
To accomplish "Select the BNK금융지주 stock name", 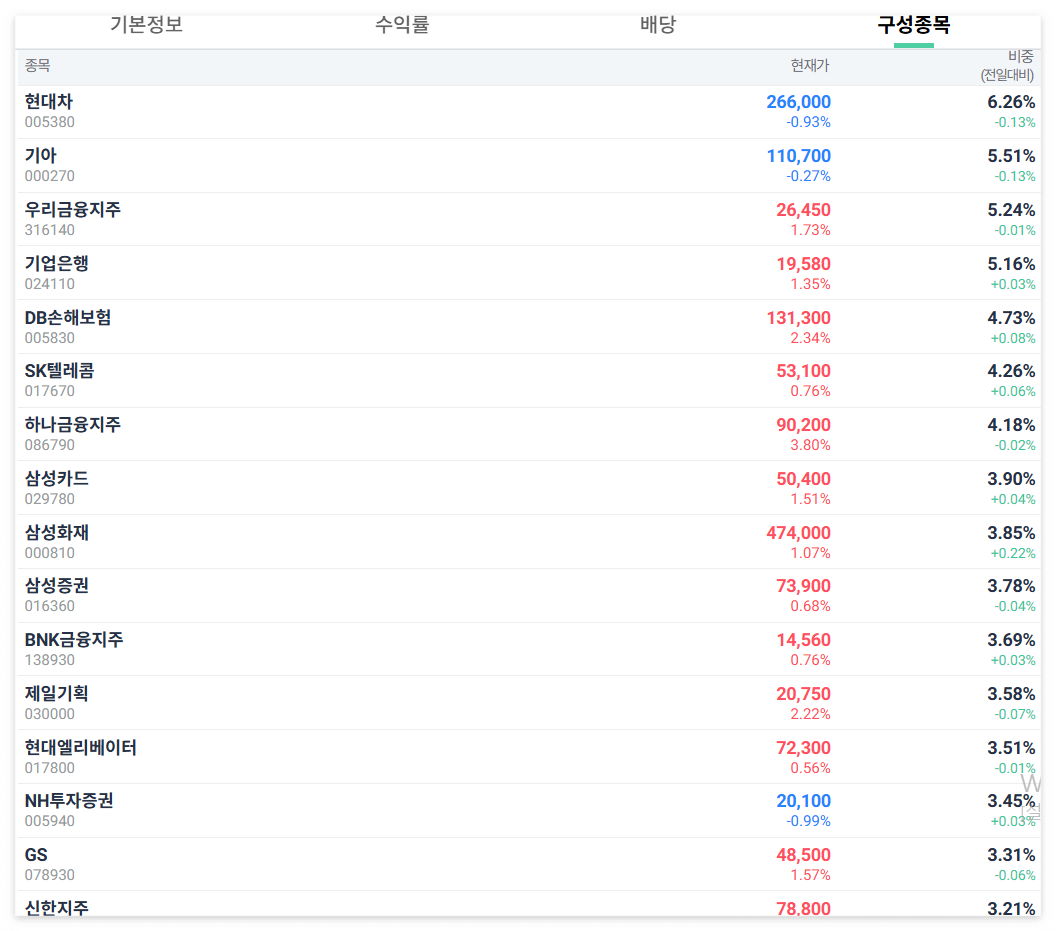I will click(74, 639).
